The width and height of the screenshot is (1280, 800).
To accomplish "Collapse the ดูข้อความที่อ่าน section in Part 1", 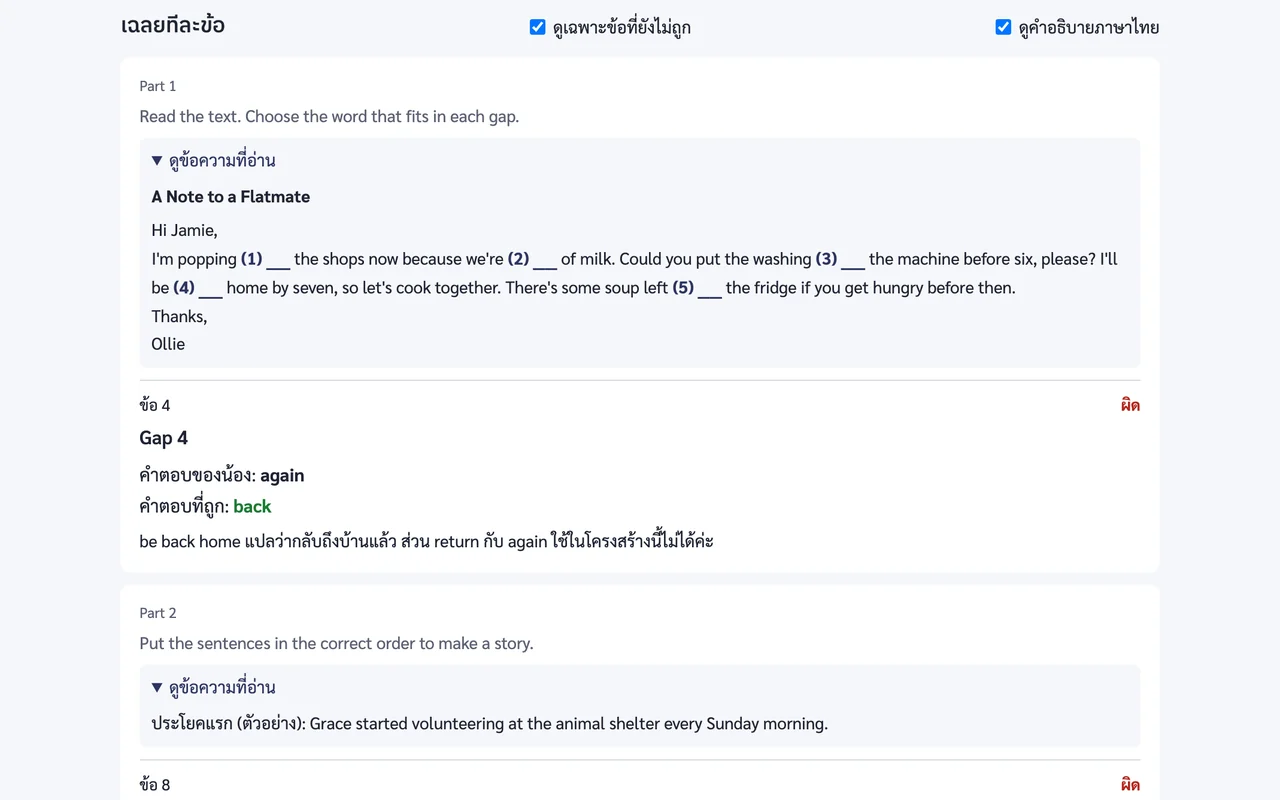I will pos(213,160).
